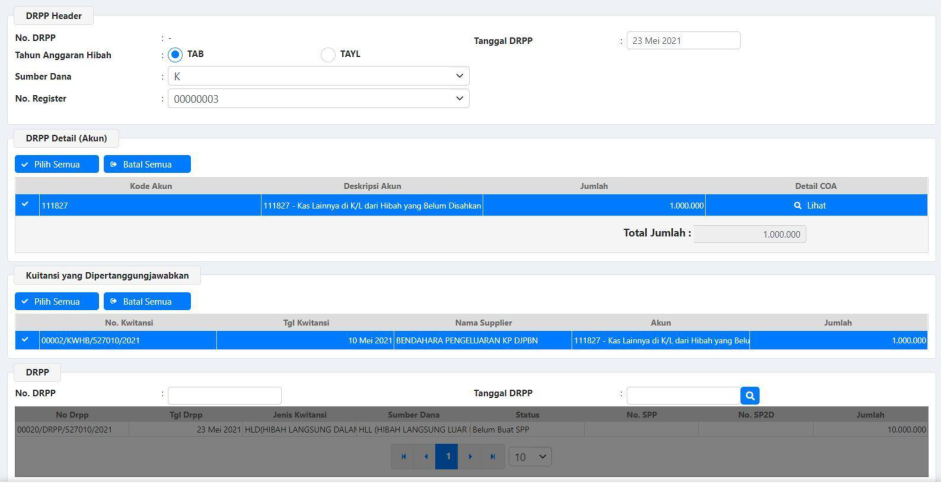The width and height of the screenshot is (941, 483).
Task: Go to previous page in DRPP pagination
Action: [426, 456]
